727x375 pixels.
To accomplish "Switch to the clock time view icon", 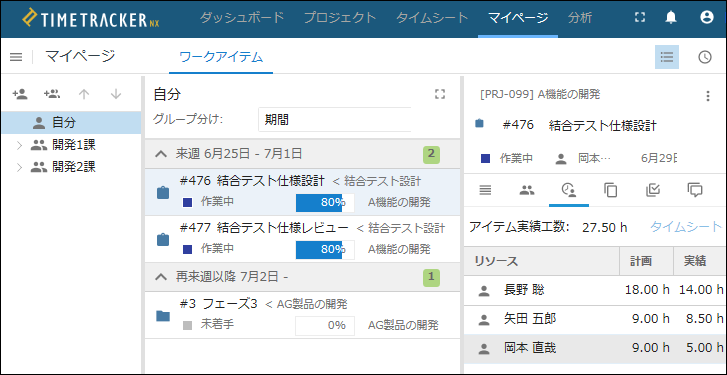I will point(705,57).
